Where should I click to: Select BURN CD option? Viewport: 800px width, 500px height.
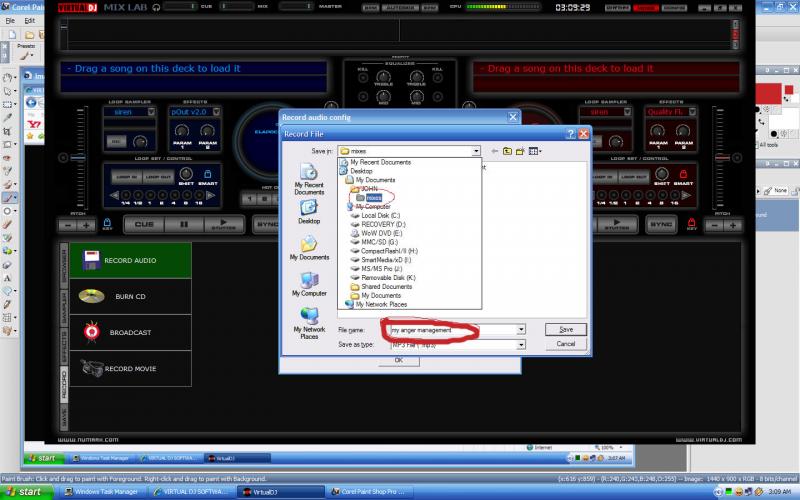[x=131, y=296]
